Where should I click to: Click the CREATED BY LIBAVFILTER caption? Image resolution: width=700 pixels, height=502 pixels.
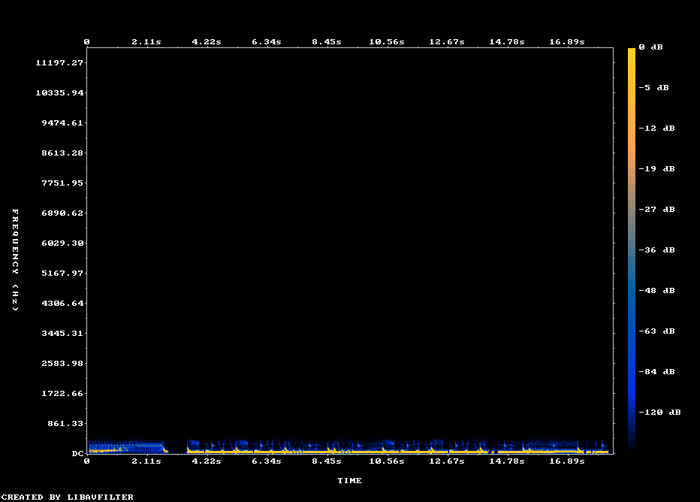click(x=67, y=497)
